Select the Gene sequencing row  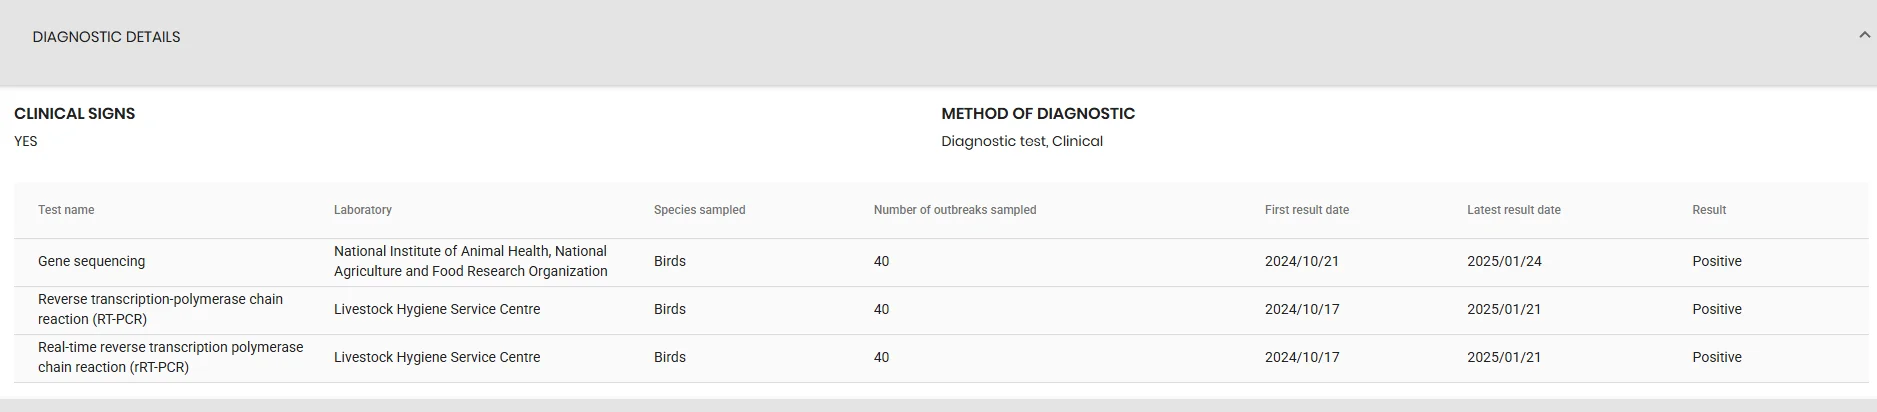click(x=941, y=262)
